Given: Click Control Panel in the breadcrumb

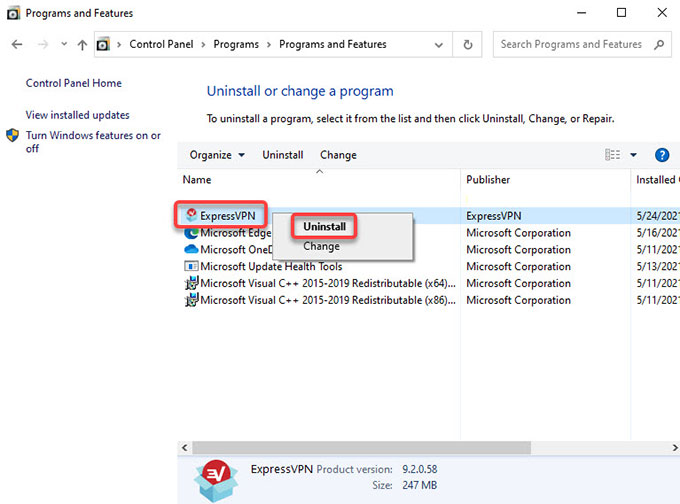Looking at the screenshot, I should [161, 44].
